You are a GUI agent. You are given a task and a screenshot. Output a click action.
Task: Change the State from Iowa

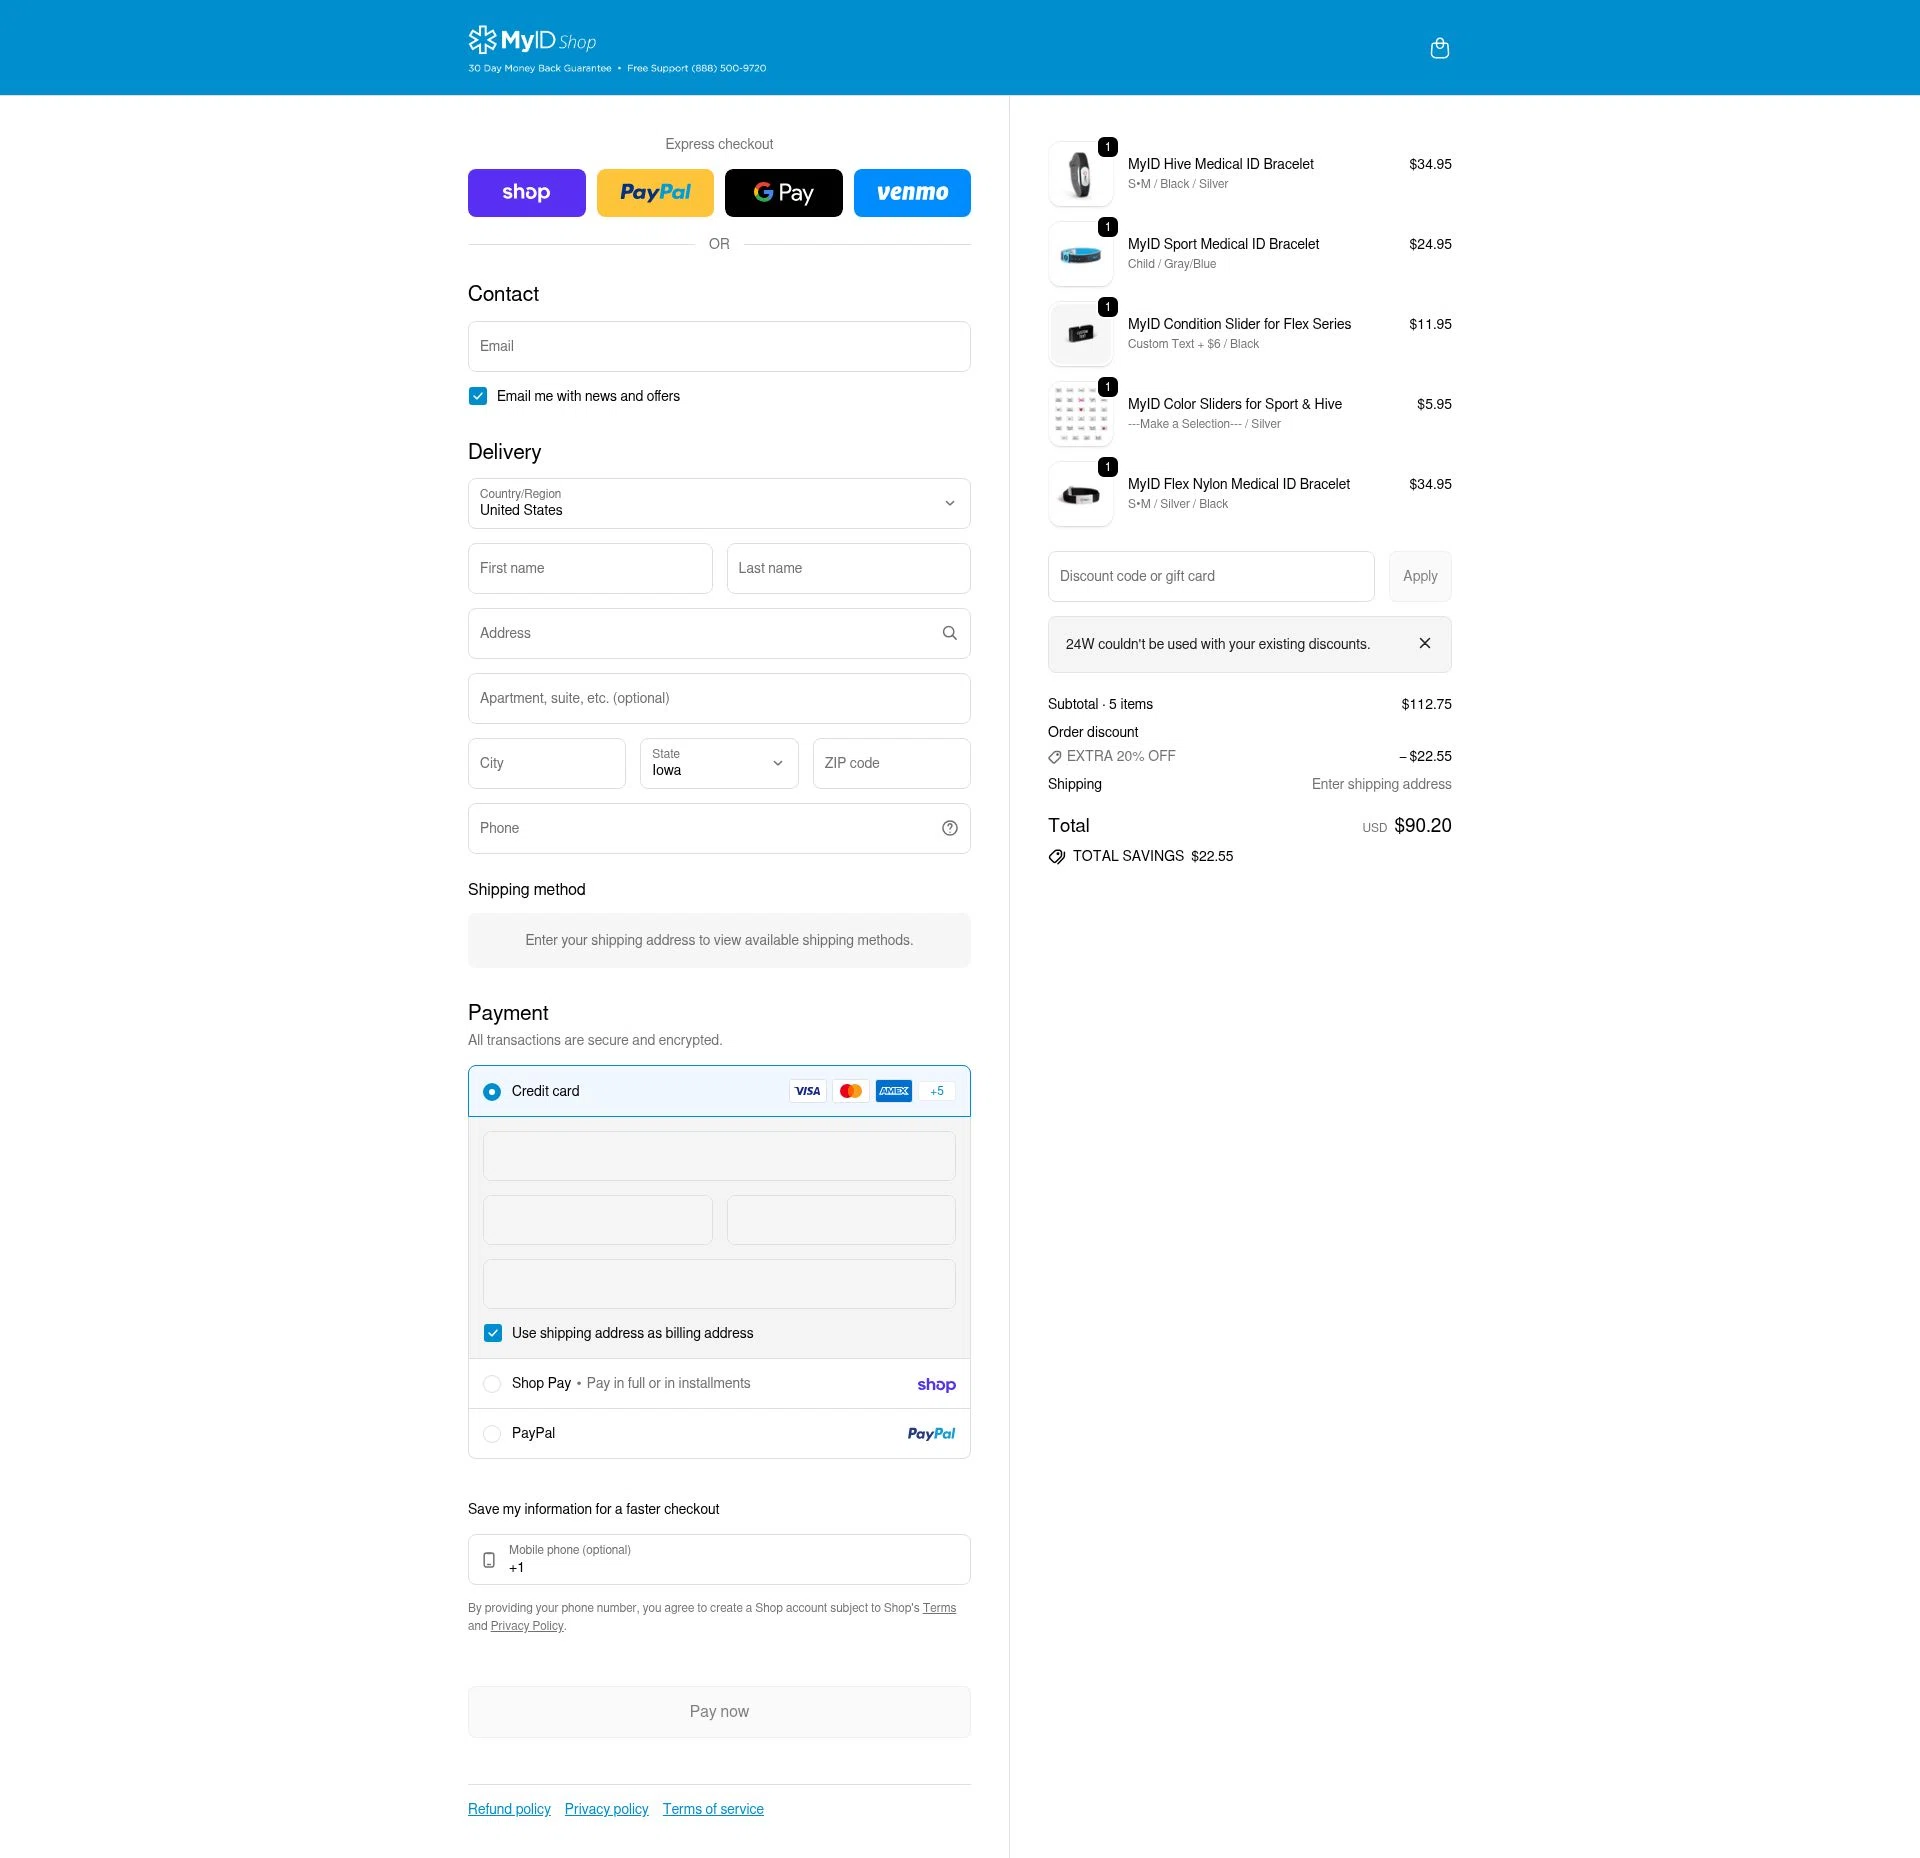pos(719,763)
